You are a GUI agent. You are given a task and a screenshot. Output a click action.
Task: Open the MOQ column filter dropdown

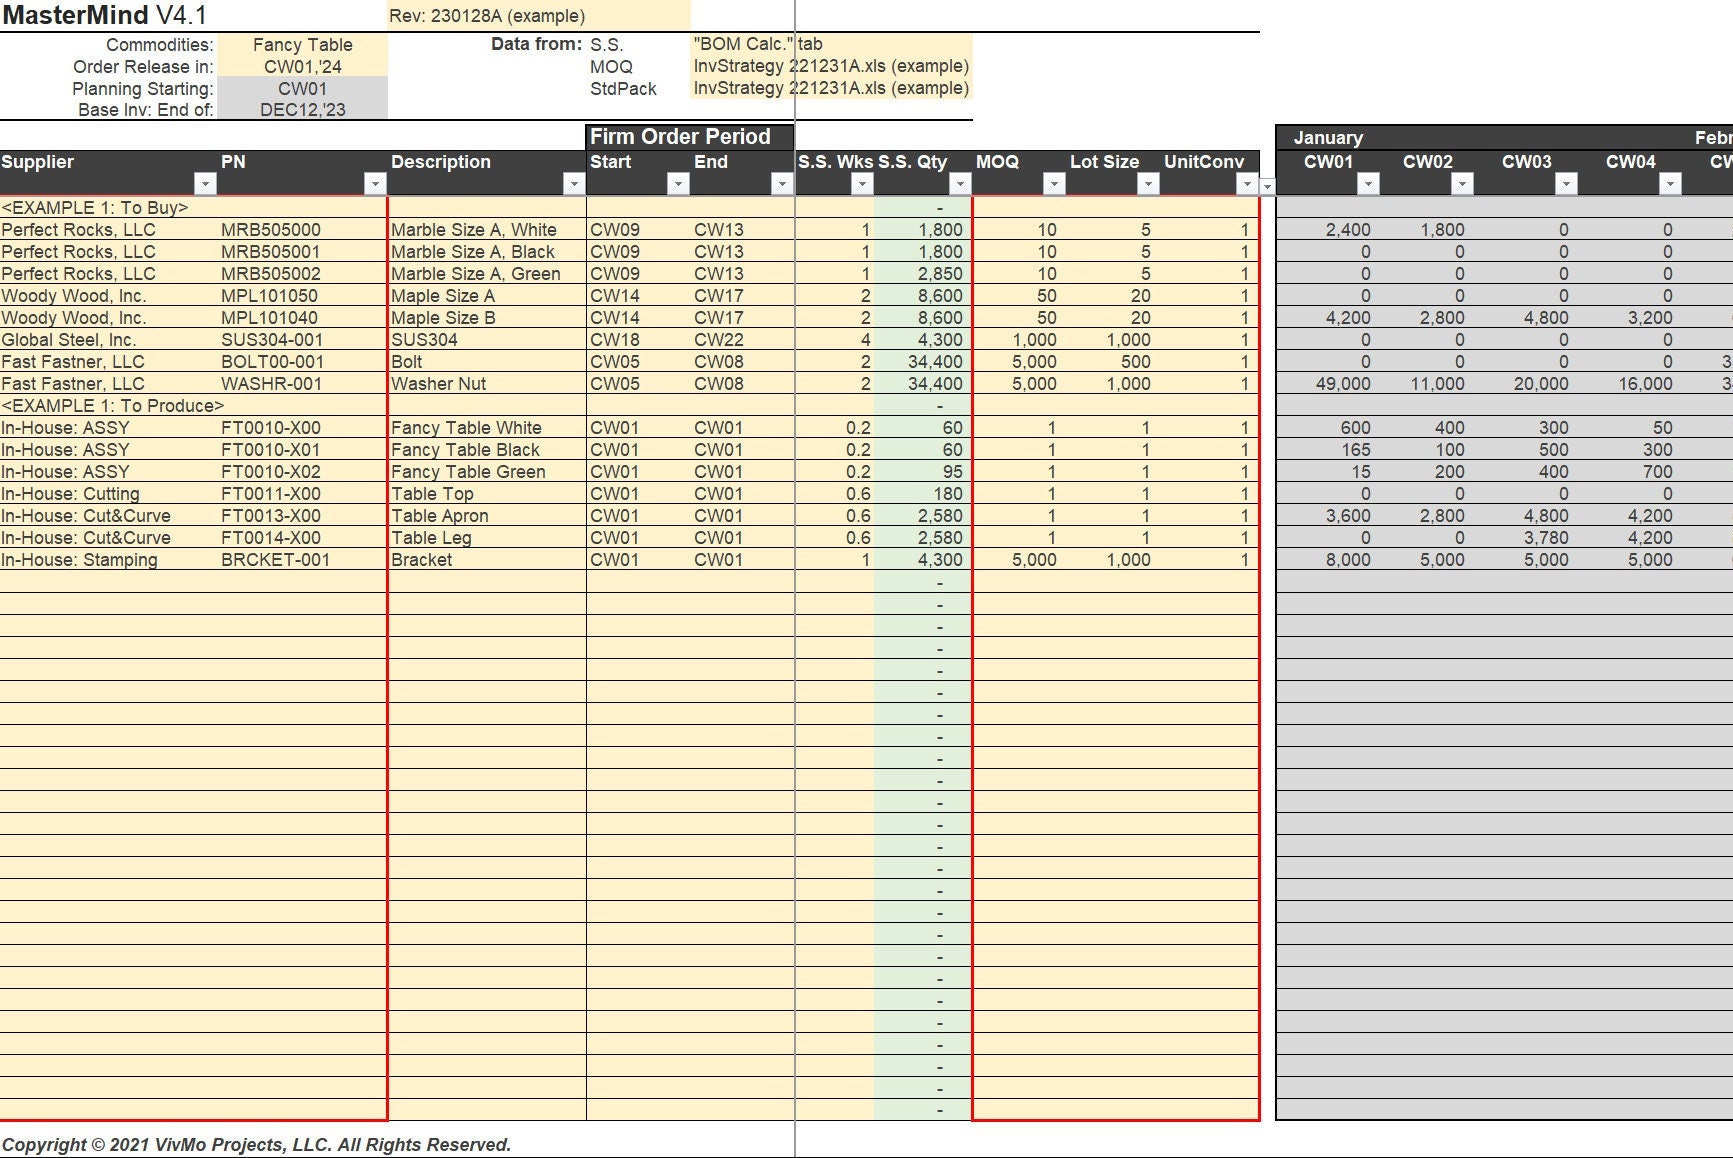pos(1053,183)
